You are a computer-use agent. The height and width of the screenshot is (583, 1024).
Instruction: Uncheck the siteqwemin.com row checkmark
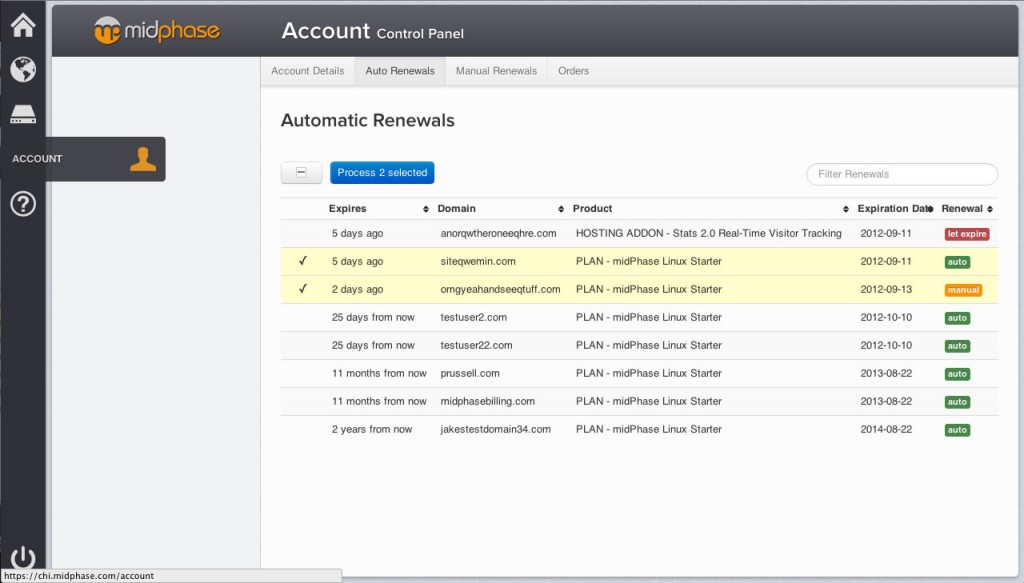(x=303, y=262)
